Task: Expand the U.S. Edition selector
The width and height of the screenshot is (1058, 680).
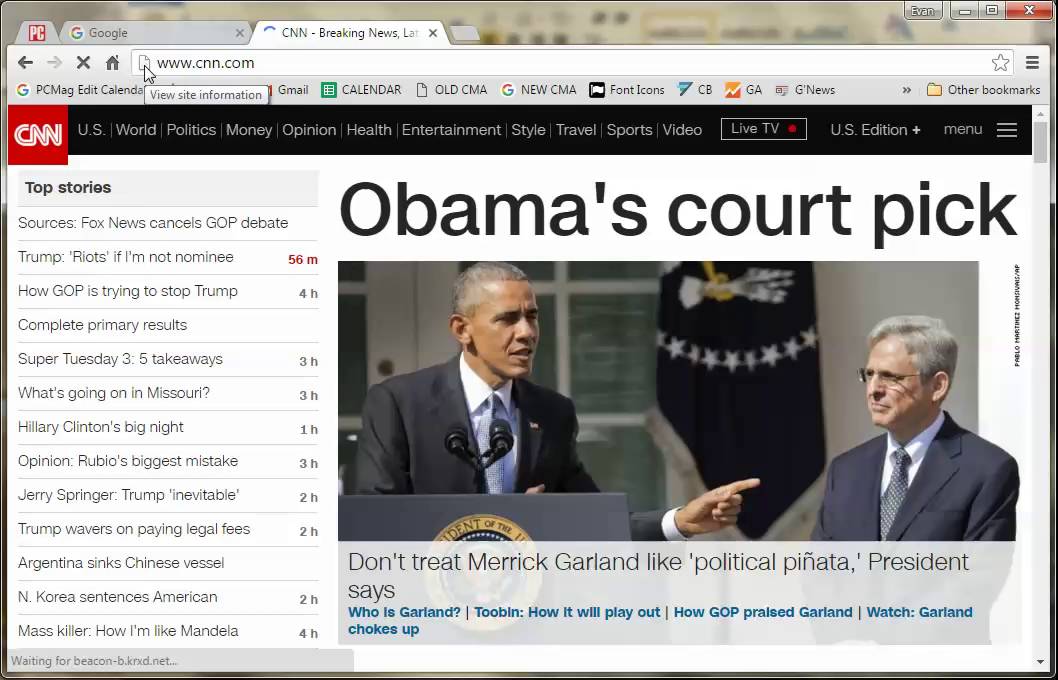Action: 875,130
